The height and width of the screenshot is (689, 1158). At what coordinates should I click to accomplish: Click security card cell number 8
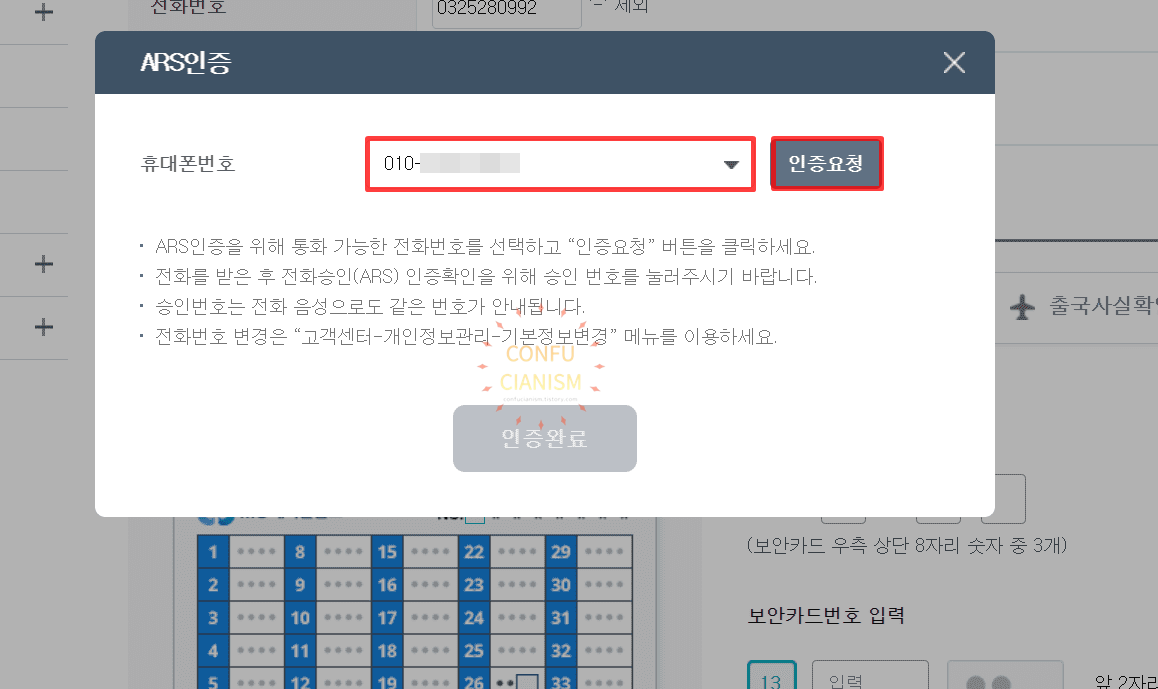click(300, 552)
